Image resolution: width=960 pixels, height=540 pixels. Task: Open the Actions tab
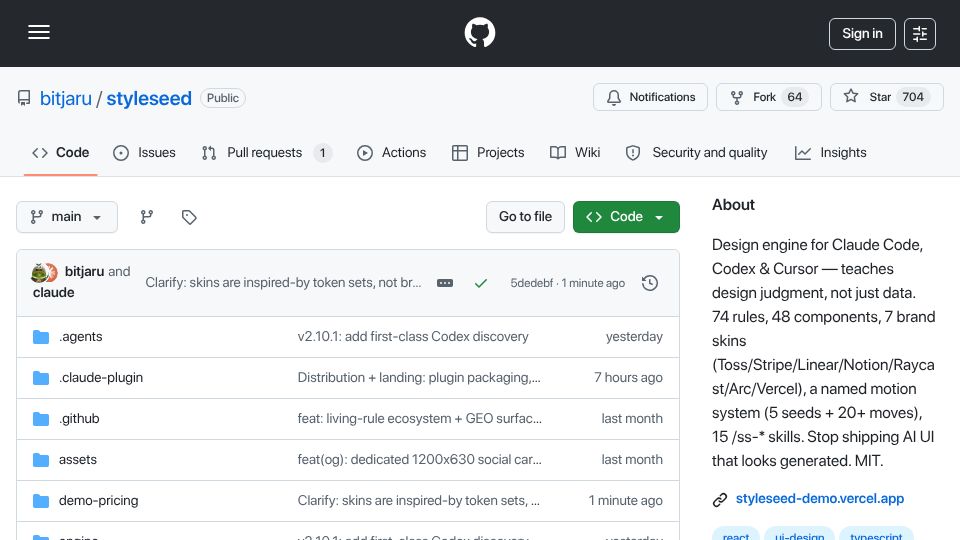[x=392, y=152]
